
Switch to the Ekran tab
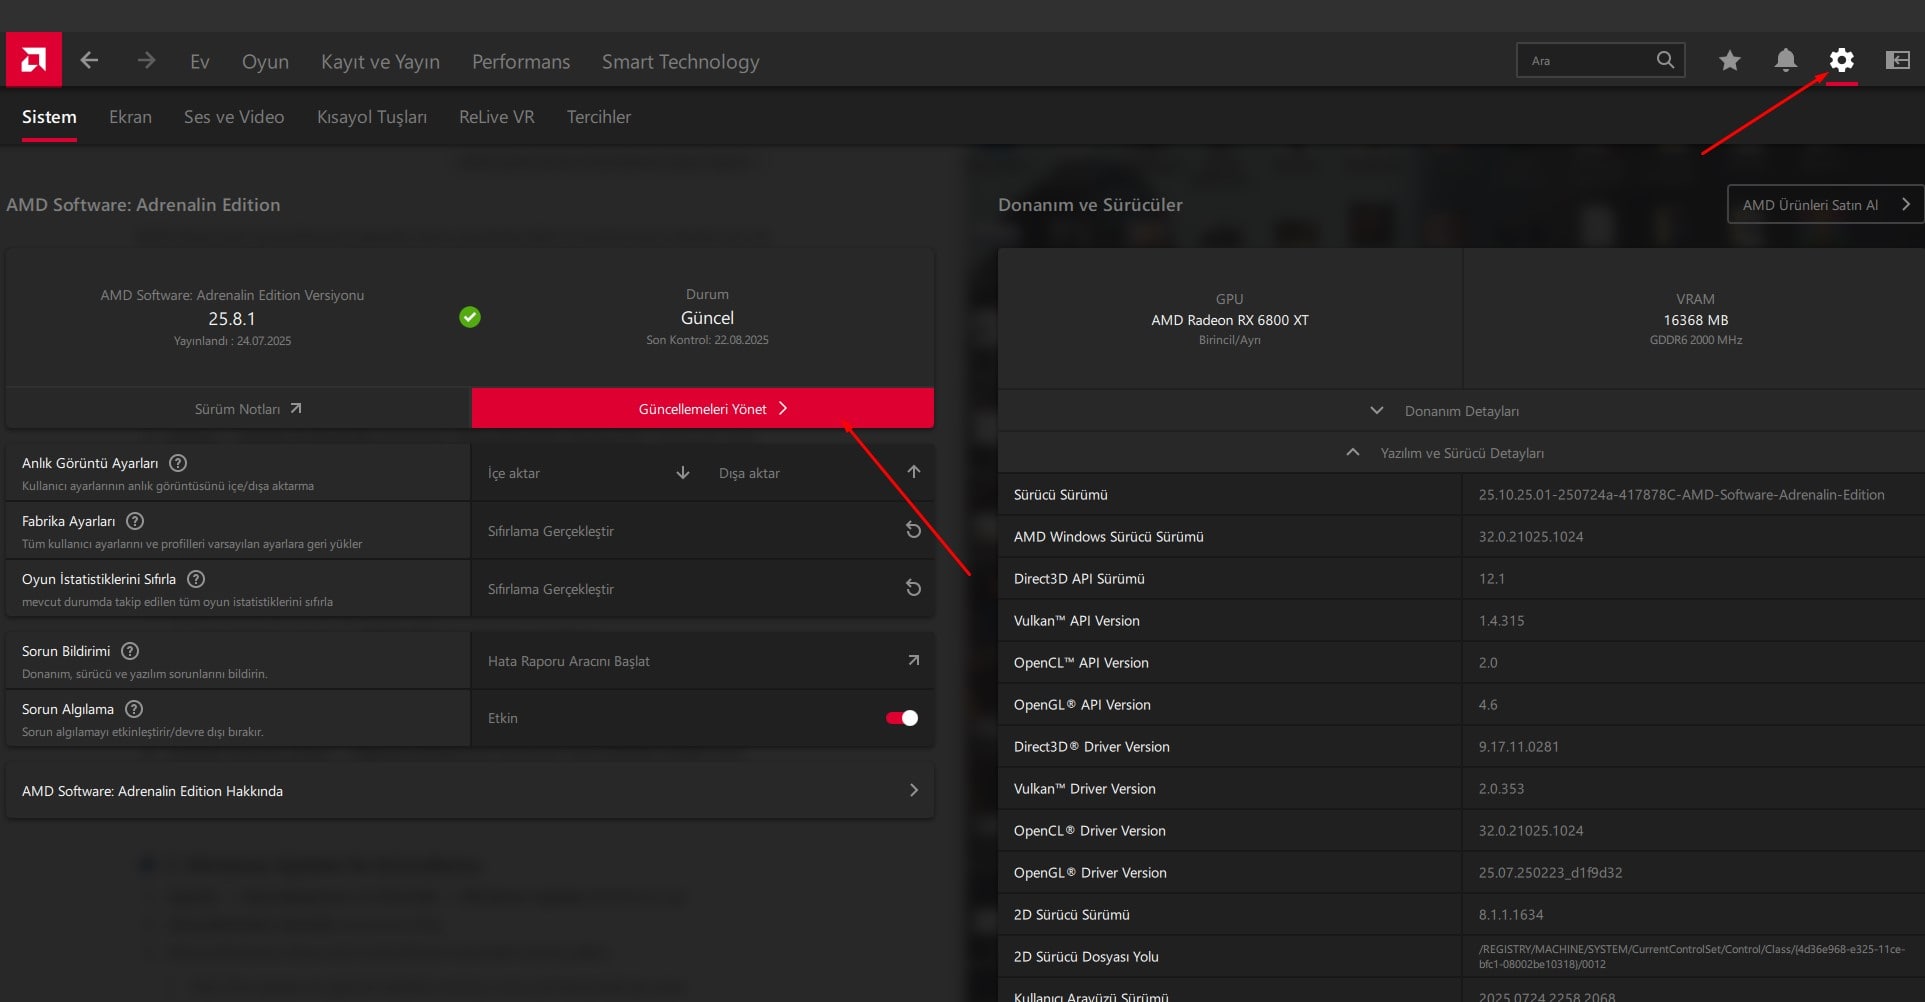130,117
